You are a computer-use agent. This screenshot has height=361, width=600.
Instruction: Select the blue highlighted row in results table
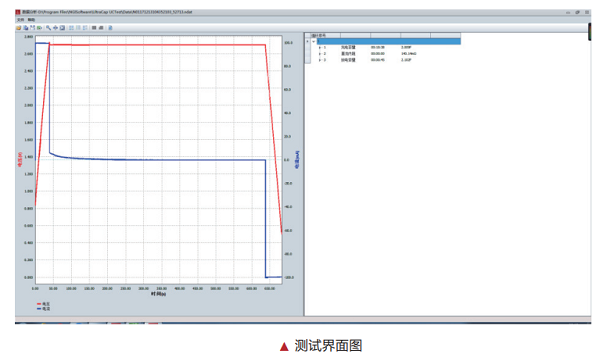[389, 41]
